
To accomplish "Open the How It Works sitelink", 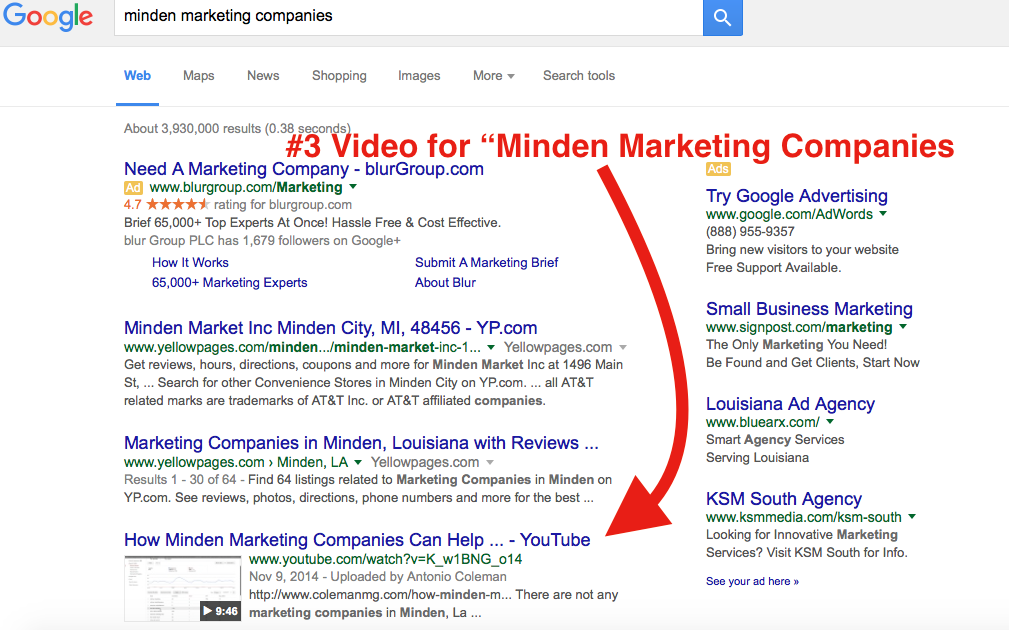I will (190, 263).
